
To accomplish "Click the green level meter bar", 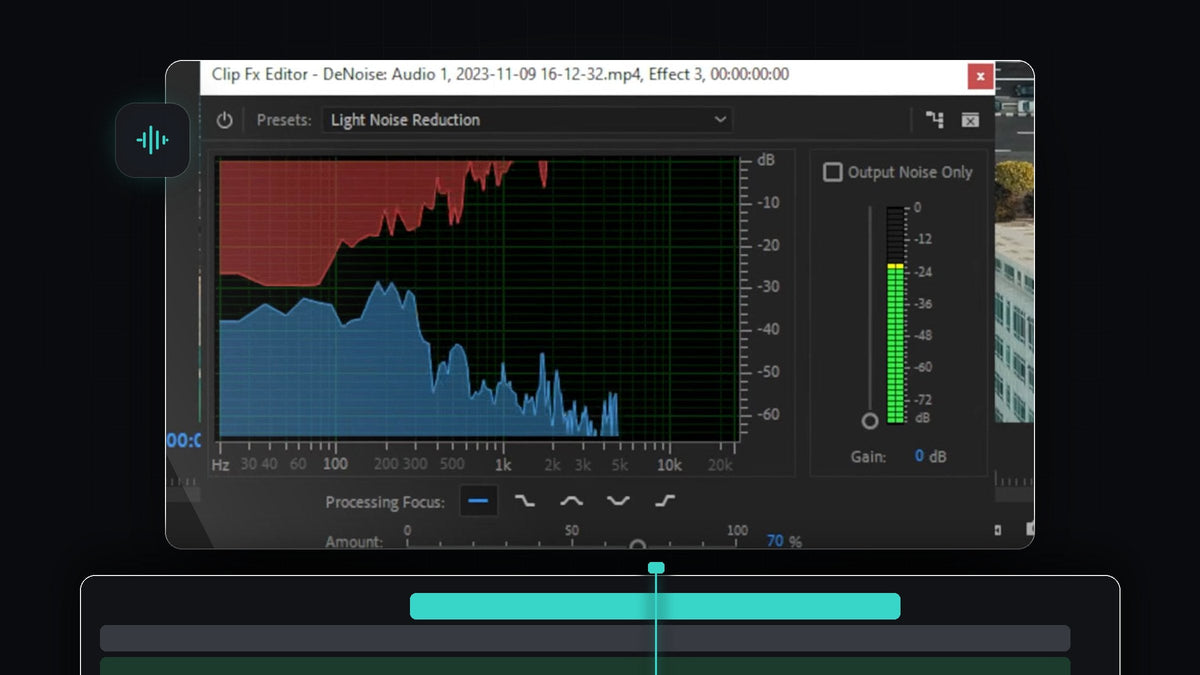I will tap(896, 344).
